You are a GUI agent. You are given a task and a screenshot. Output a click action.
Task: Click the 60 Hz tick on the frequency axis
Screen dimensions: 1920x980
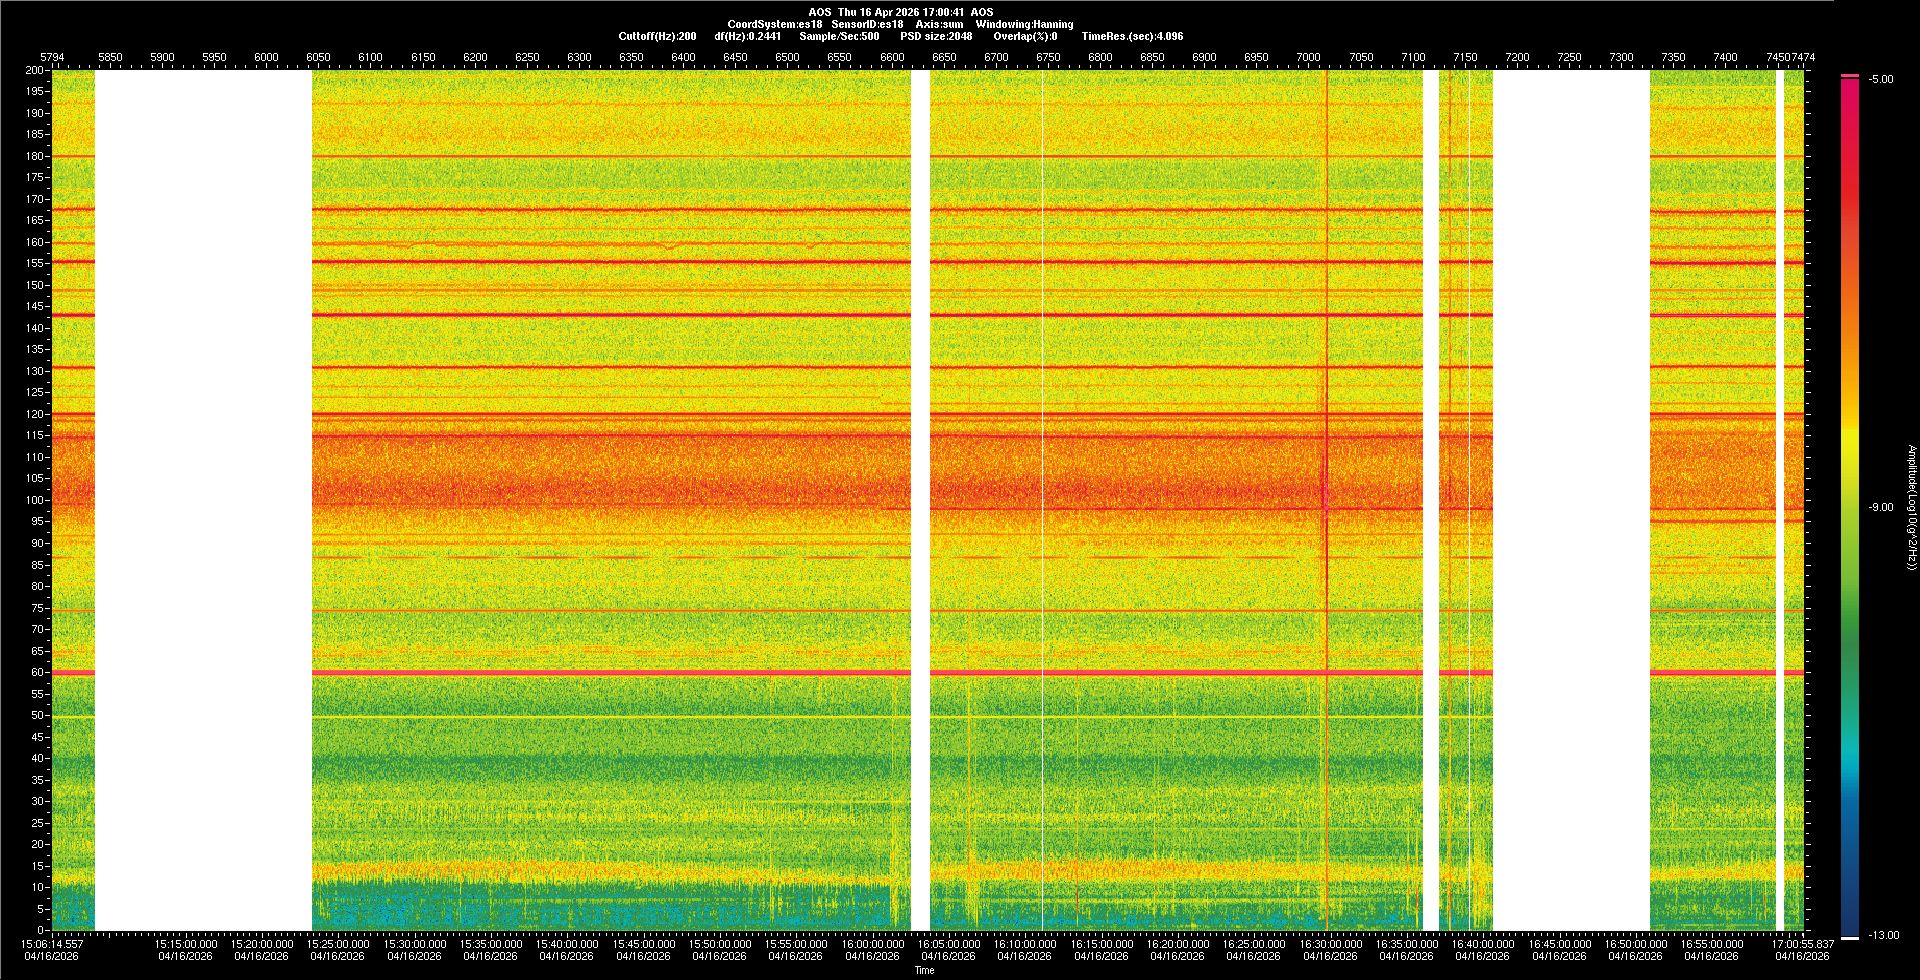36,673
